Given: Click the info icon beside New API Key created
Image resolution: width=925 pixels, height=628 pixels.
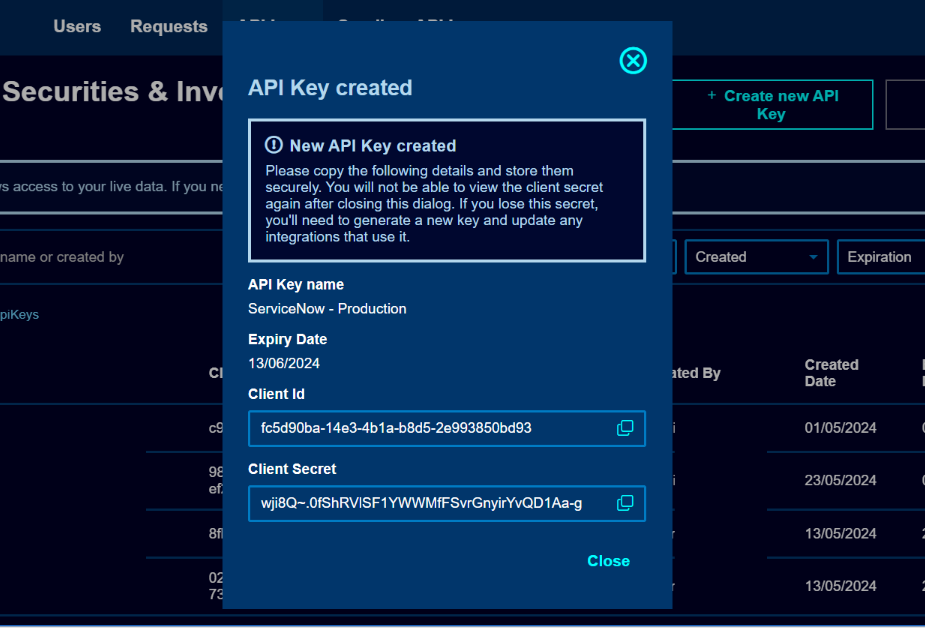Looking at the screenshot, I should [274, 146].
